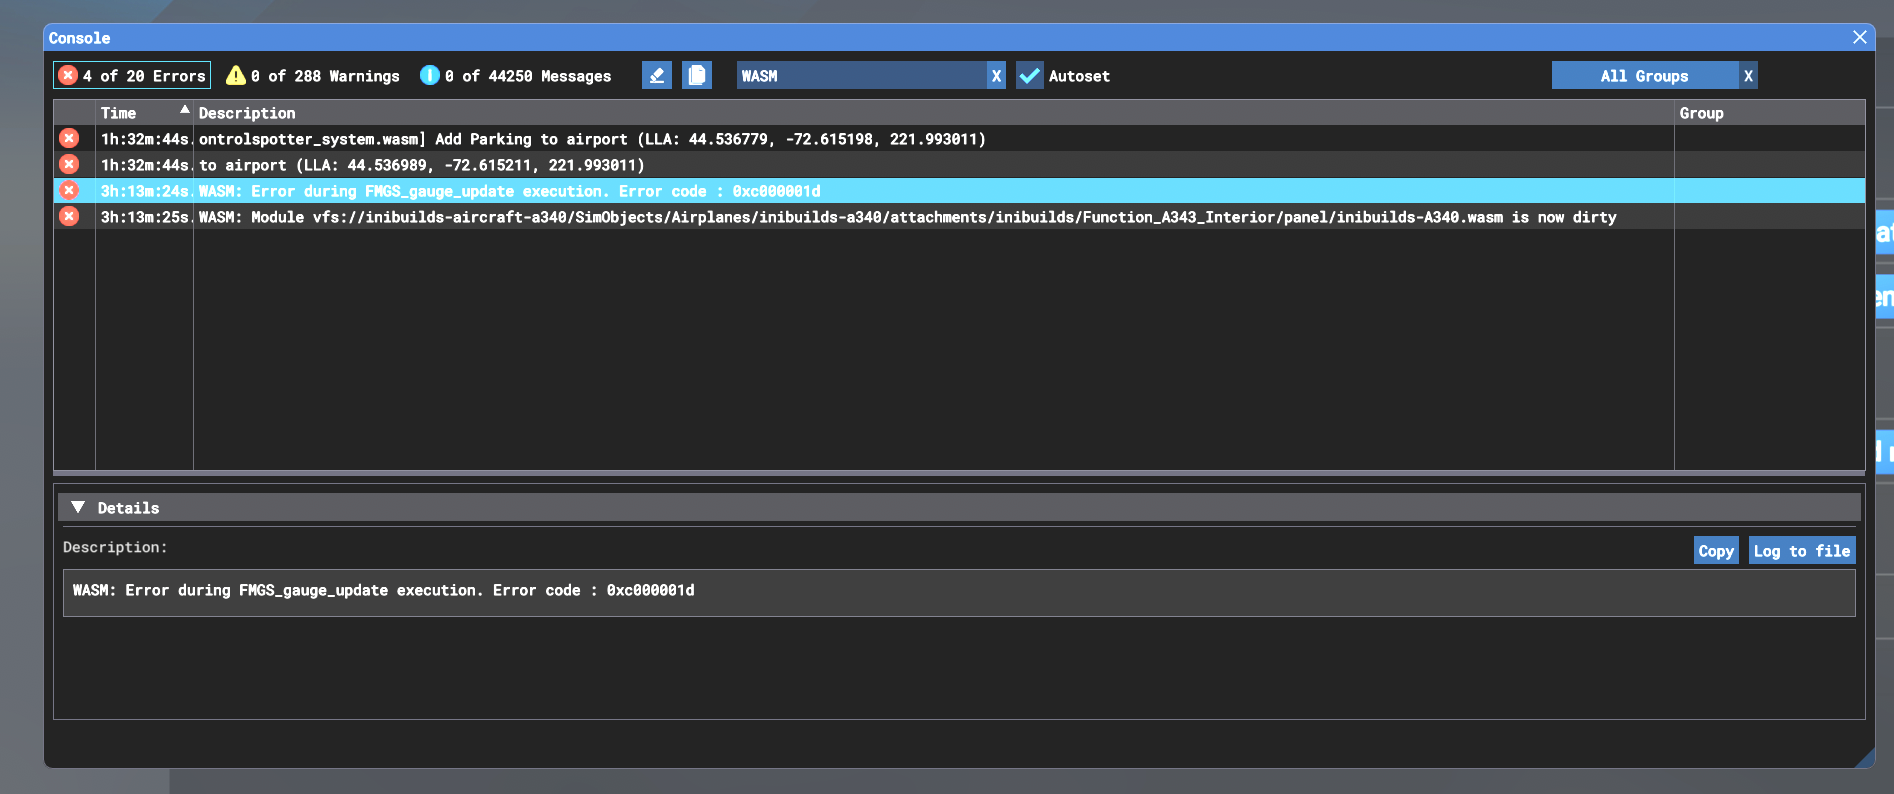The image size is (1894, 794).
Task: Click the error icon on the 'is now dirty' row
Action: pos(69,216)
